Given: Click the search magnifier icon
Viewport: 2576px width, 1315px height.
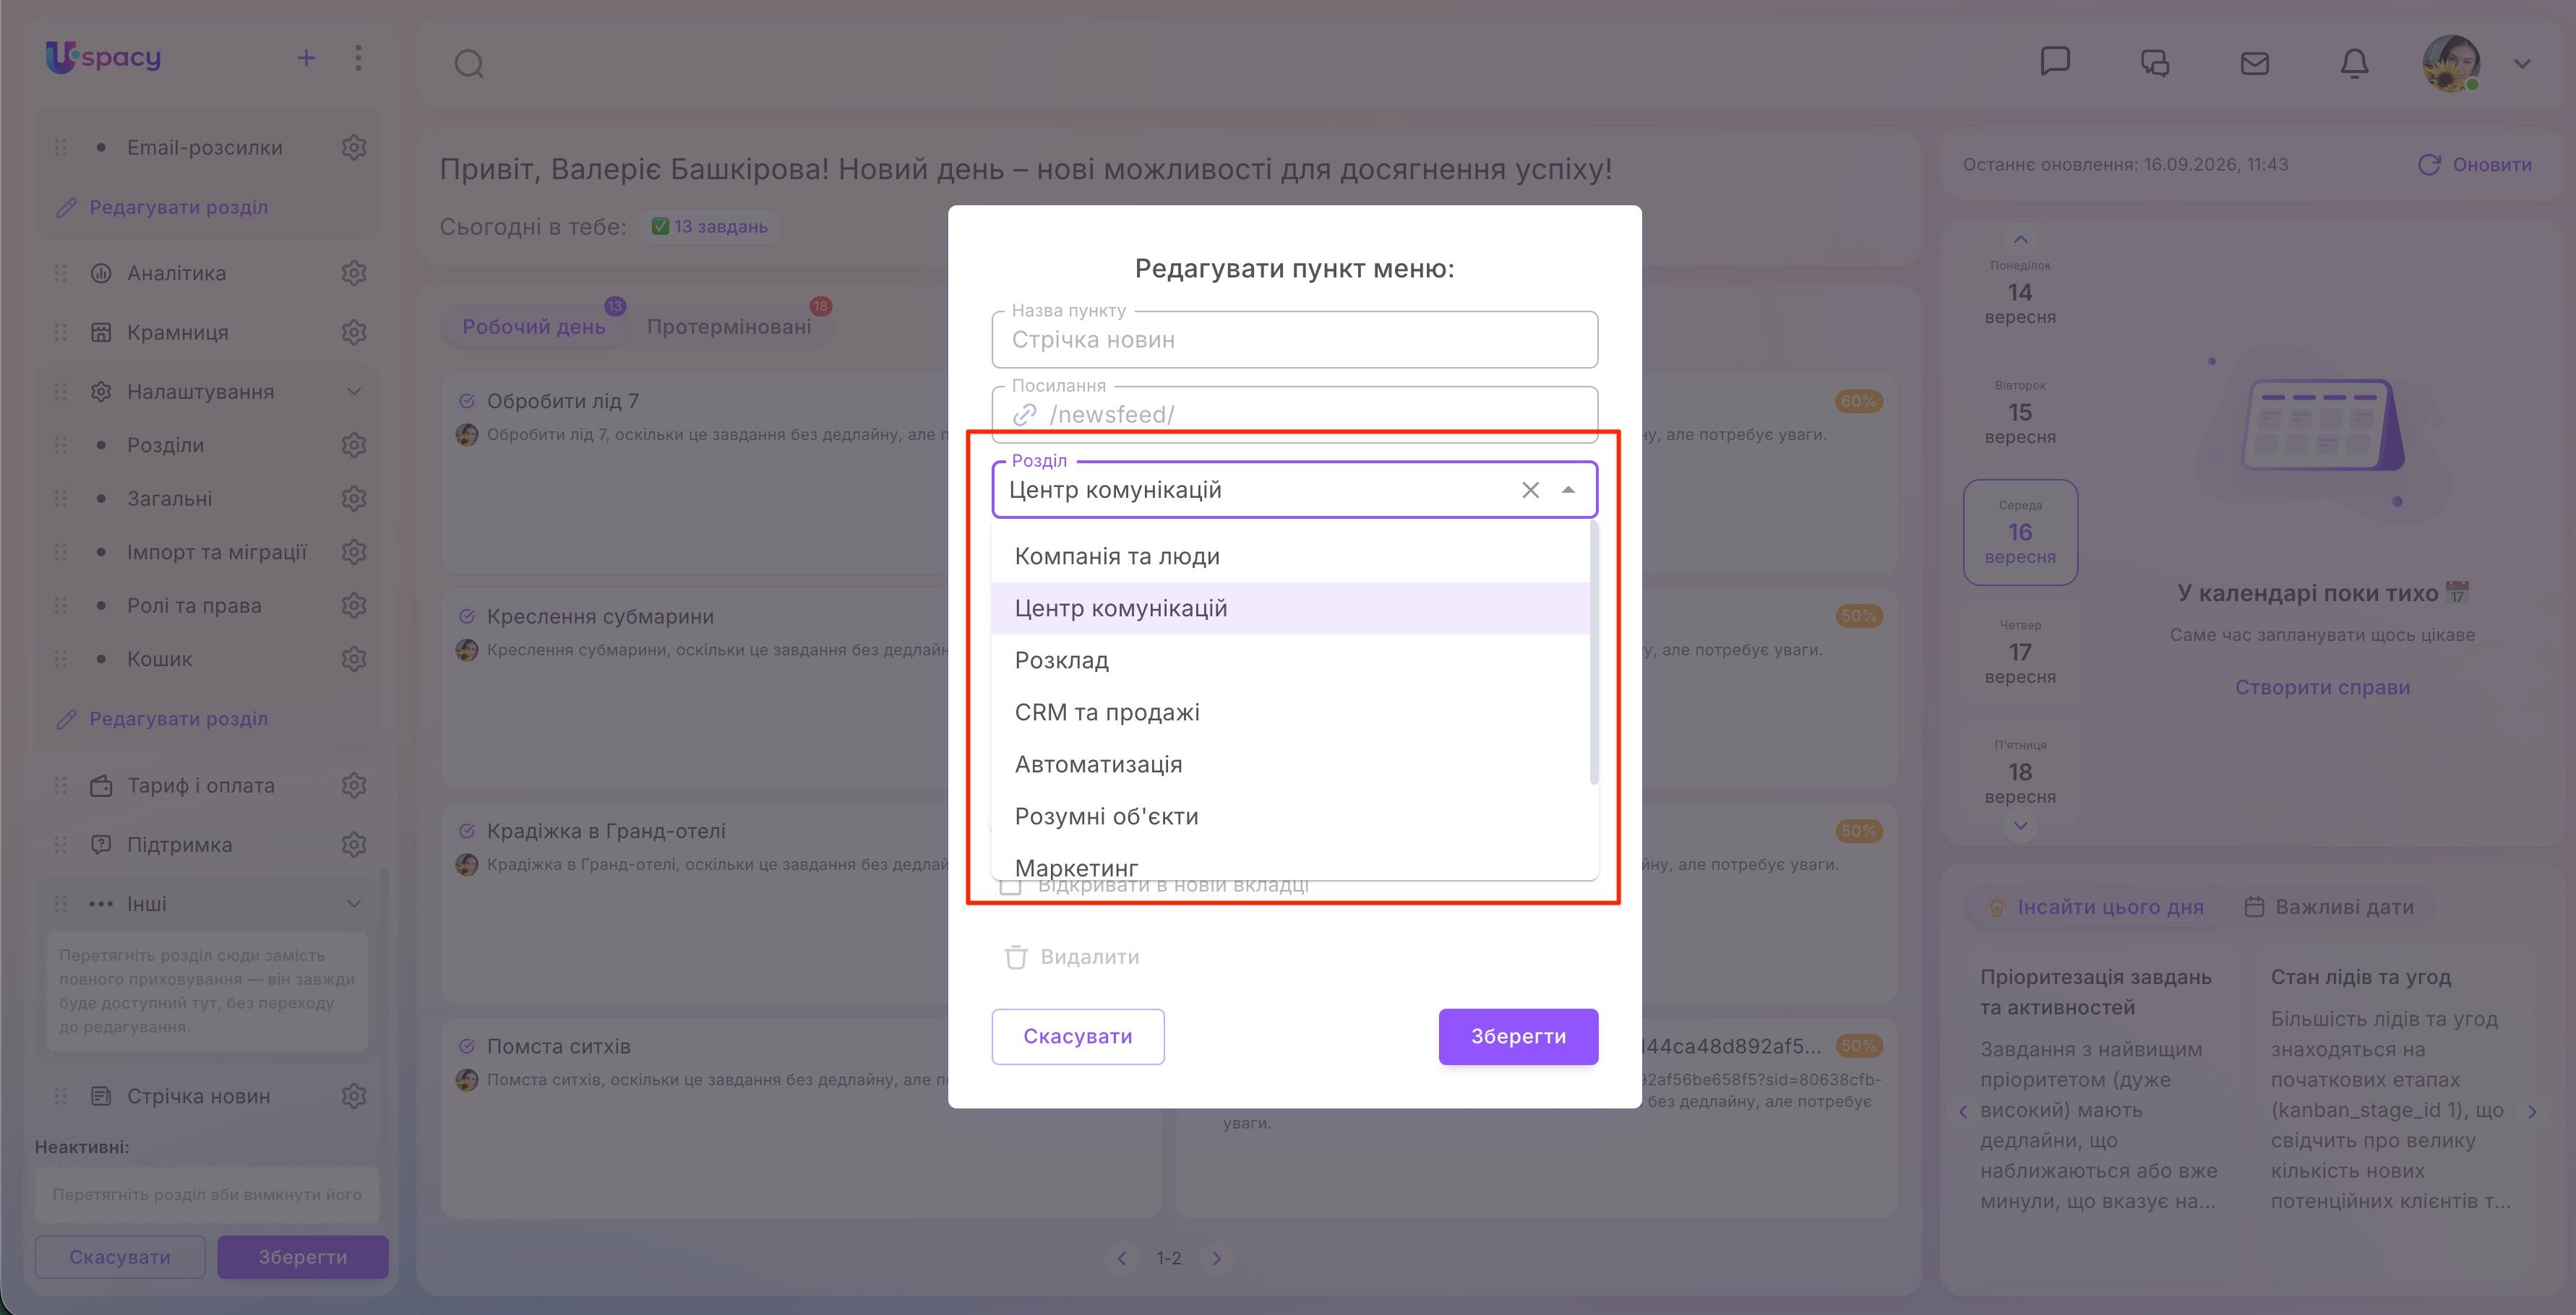Looking at the screenshot, I should [469, 64].
